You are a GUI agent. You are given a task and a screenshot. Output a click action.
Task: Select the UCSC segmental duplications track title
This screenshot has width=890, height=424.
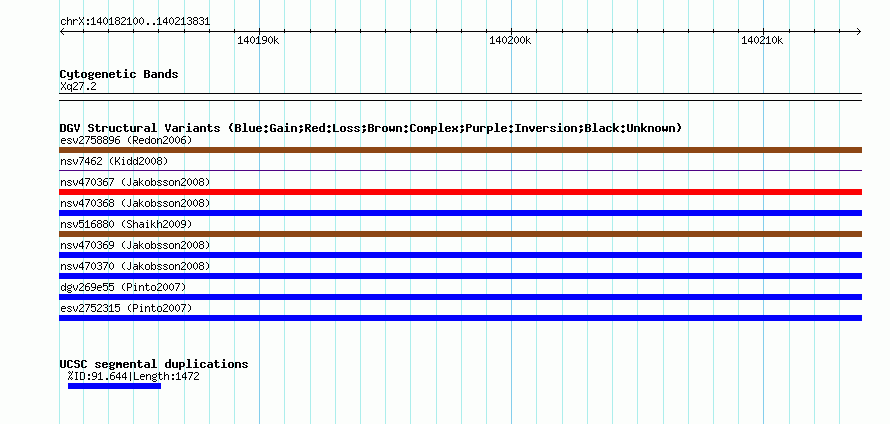[154, 364]
